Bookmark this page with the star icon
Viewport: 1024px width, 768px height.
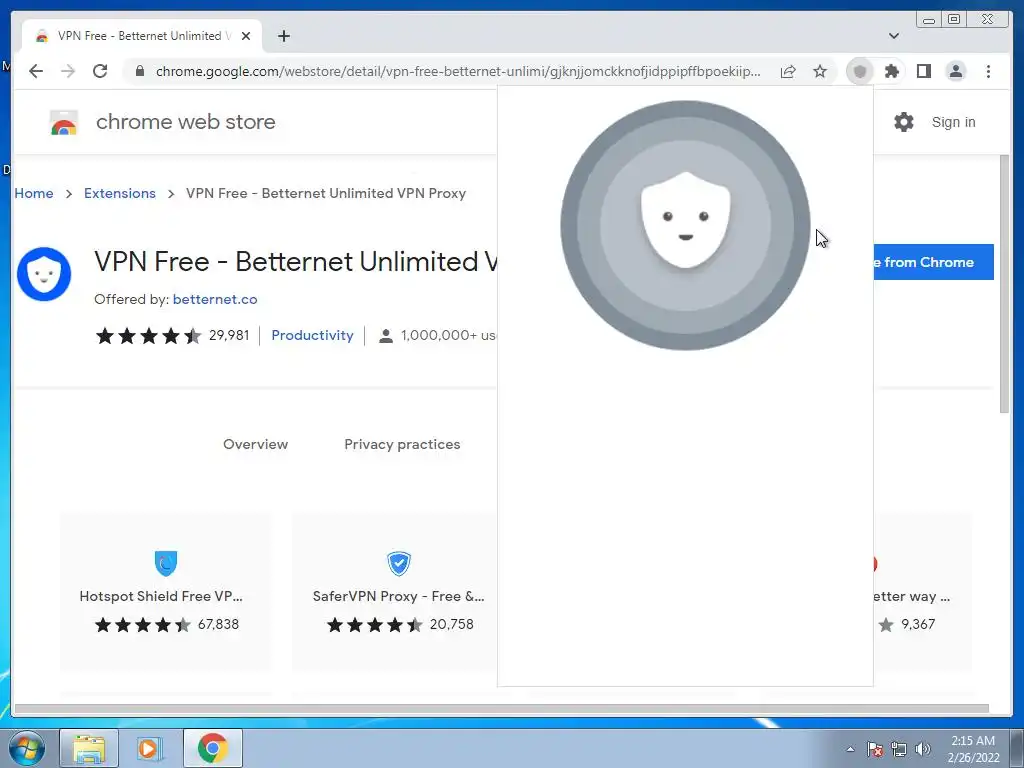pos(820,71)
